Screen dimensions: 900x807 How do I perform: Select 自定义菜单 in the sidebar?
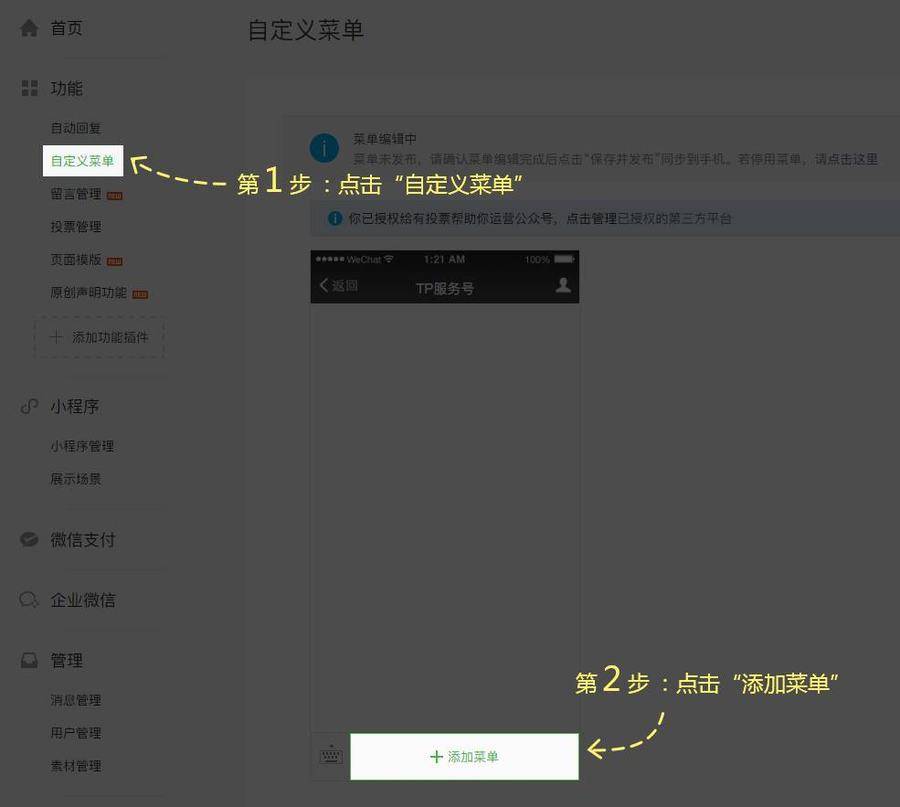[x=83, y=161]
